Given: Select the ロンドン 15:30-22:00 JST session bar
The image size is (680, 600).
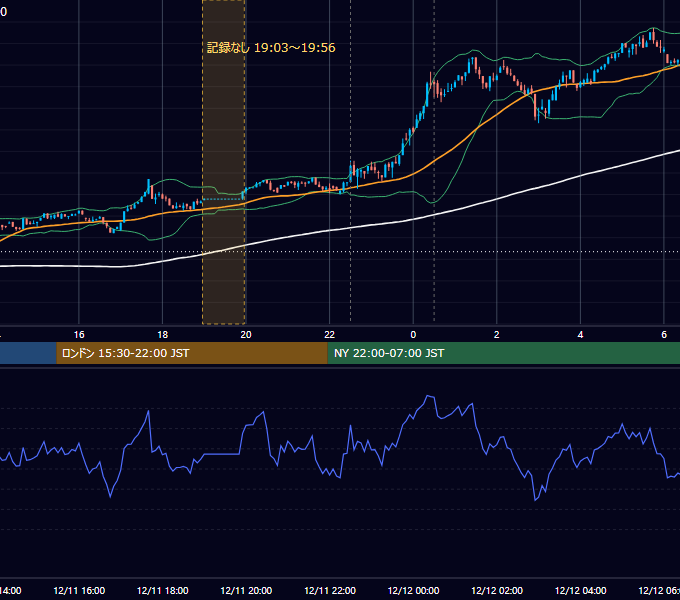Looking at the screenshot, I should [x=192, y=353].
